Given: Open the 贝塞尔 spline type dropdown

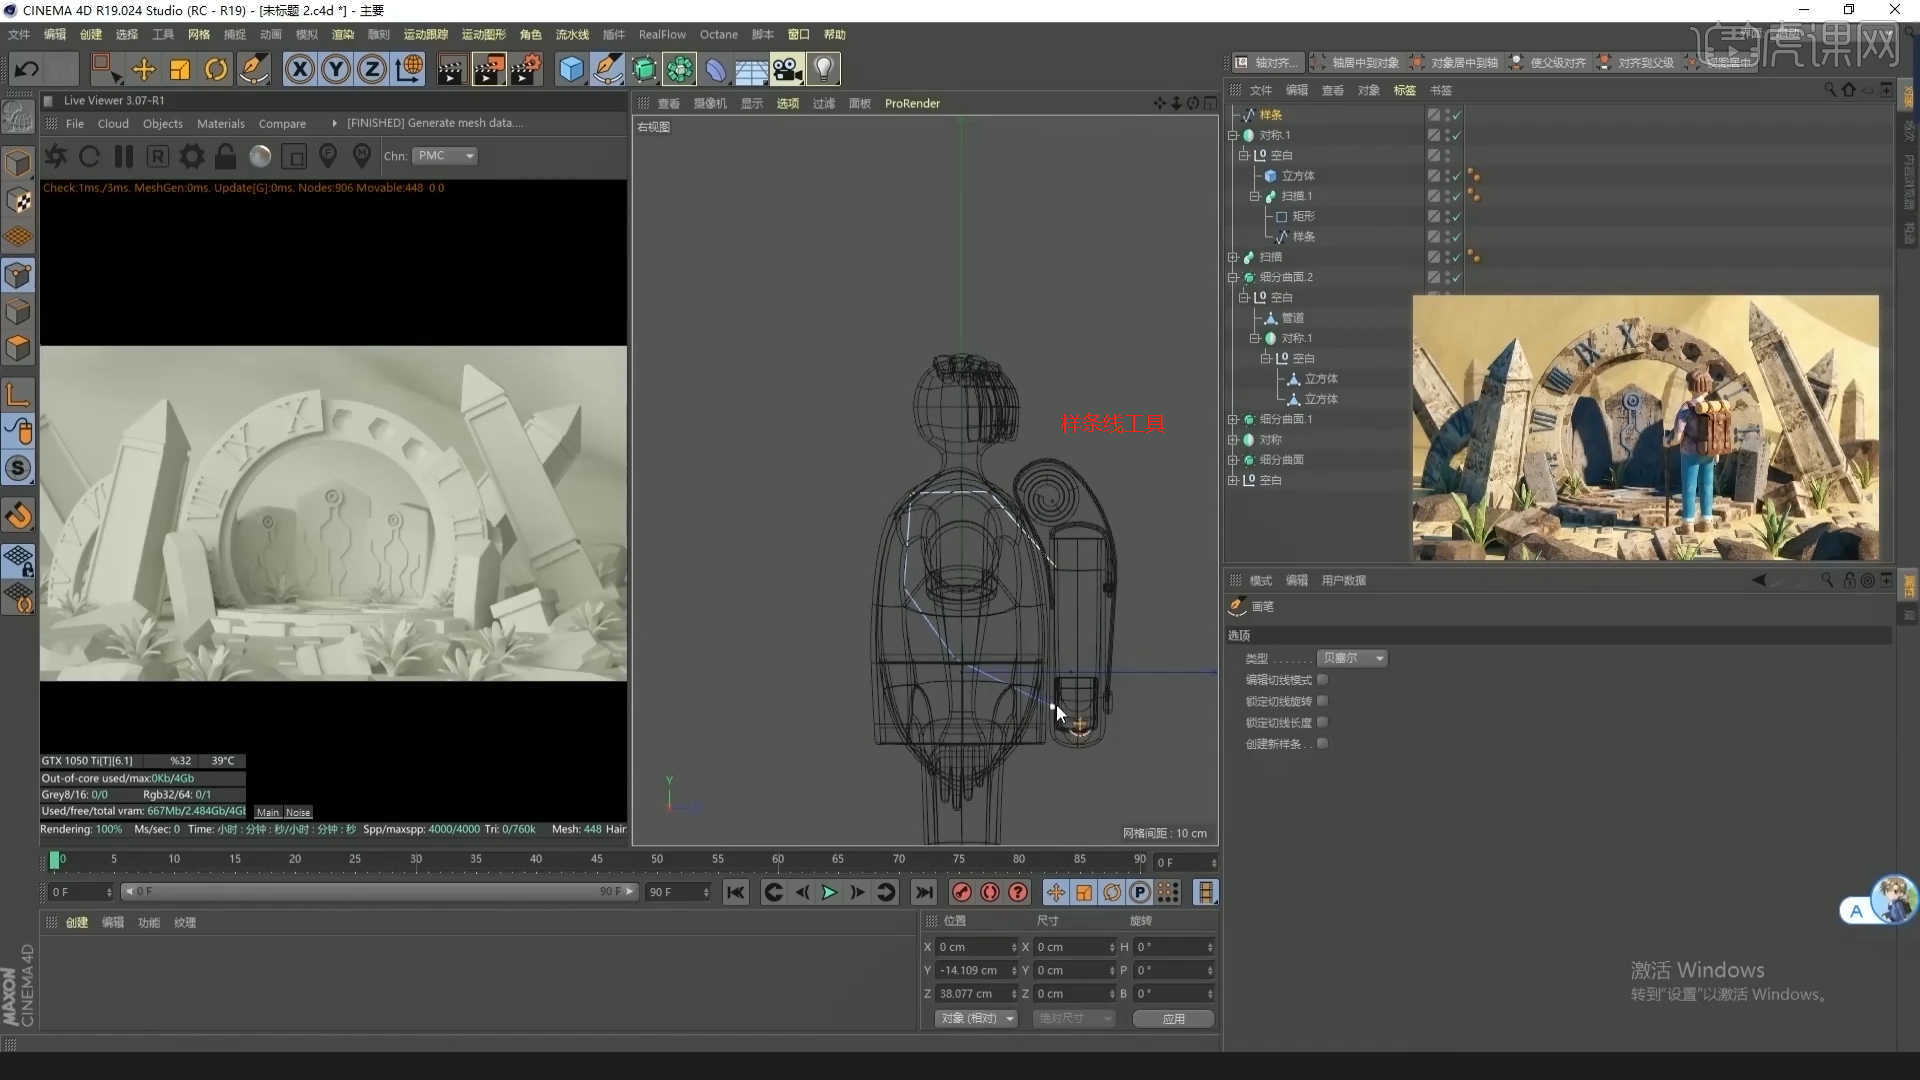Looking at the screenshot, I should 1352,658.
